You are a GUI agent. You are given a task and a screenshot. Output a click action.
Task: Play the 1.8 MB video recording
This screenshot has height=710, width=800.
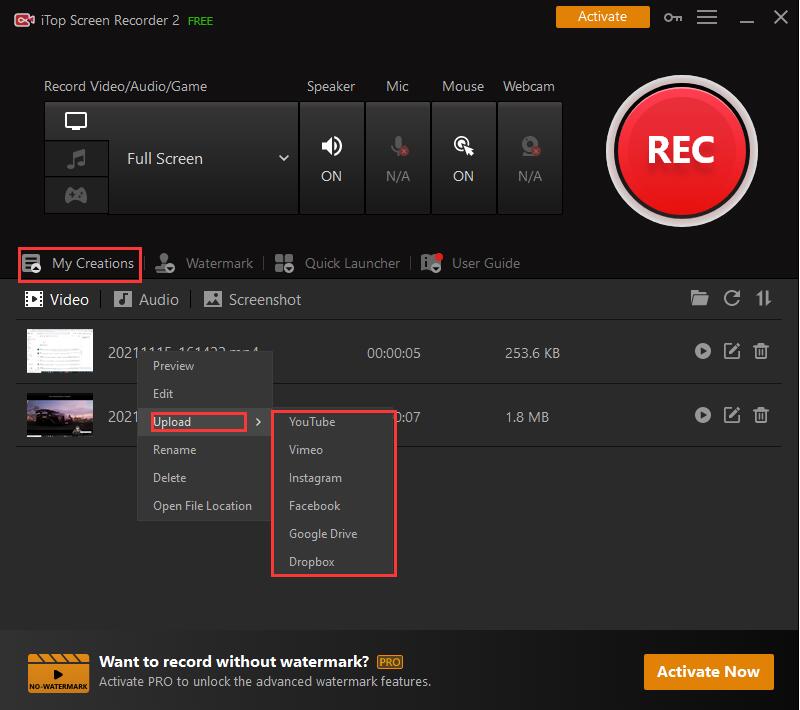703,416
